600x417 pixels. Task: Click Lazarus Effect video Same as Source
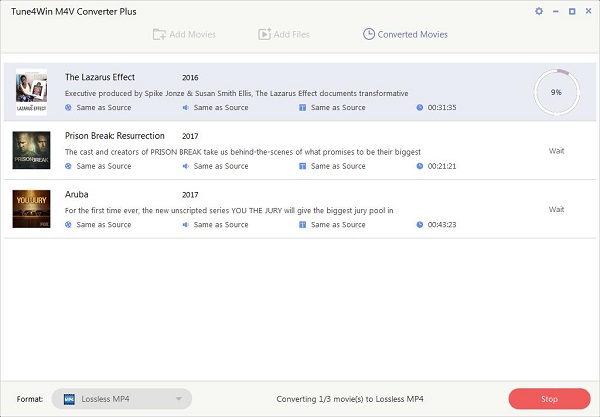coord(104,108)
